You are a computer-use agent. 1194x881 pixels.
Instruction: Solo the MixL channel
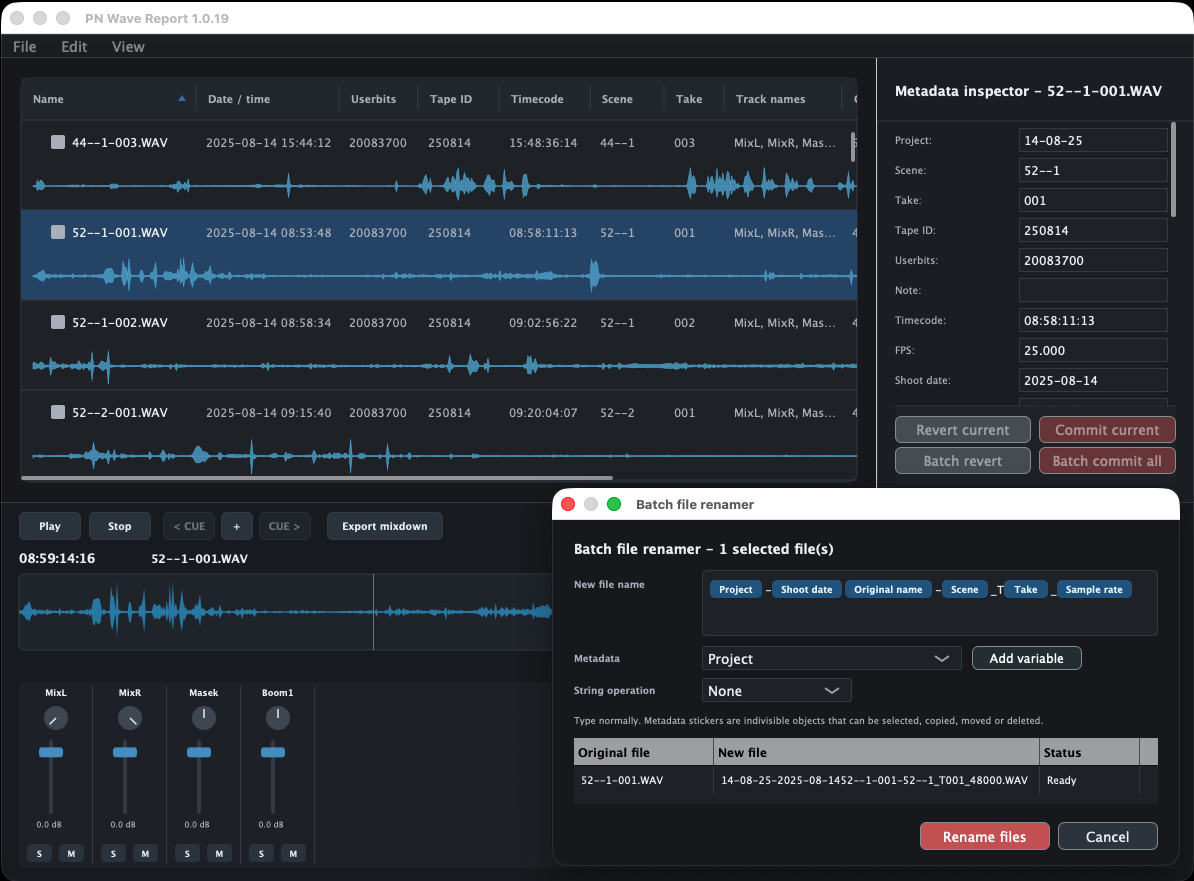[x=40, y=854]
